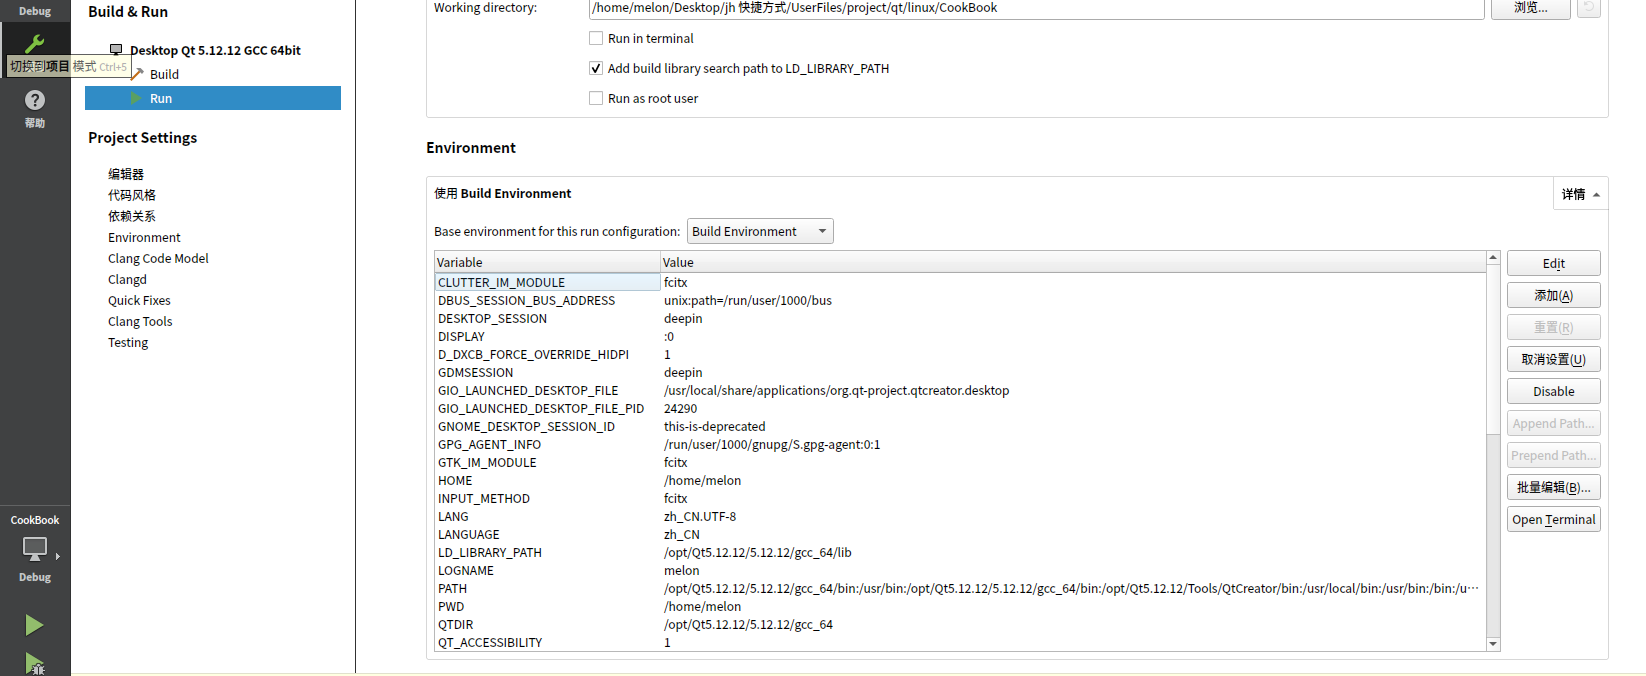Open the Base environment Build Environment dropdown
1646x676 pixels.
(x=760, y=231)
